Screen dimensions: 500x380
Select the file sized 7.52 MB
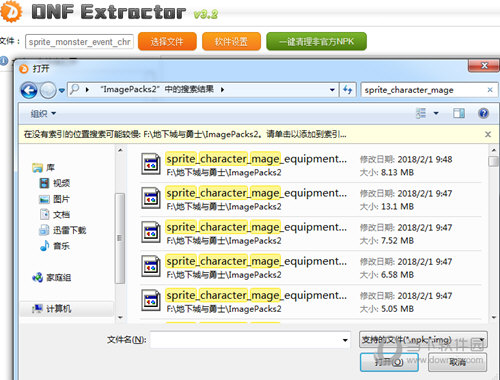(x=311, y=233)
